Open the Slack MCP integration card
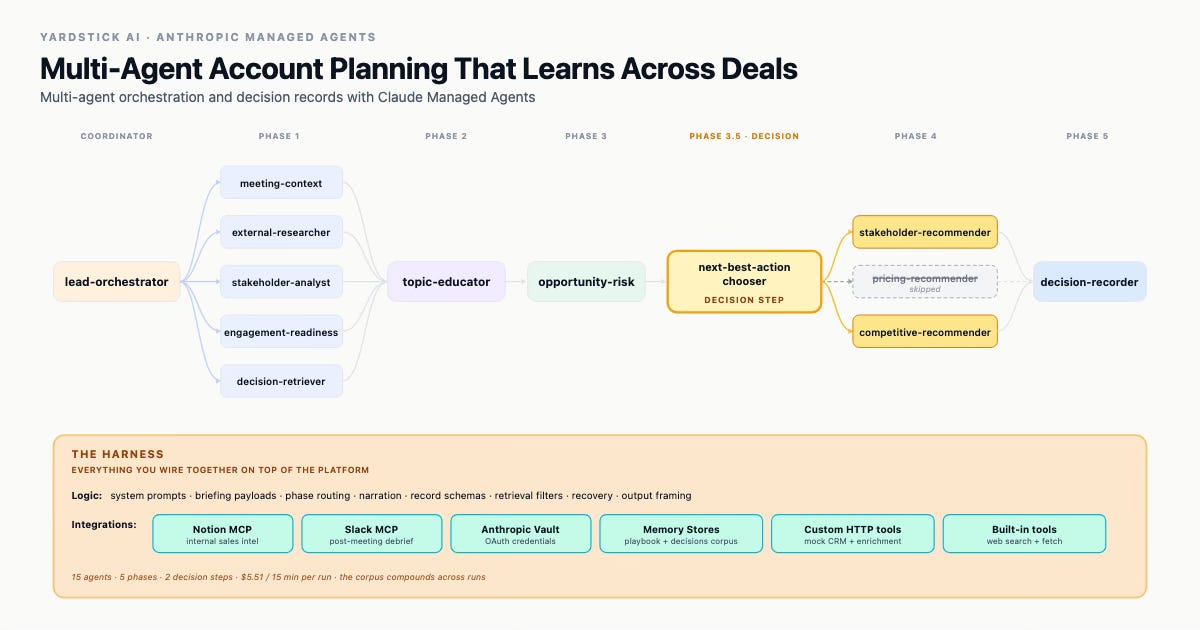This screenshot has height=630, width=1200. 372,534
